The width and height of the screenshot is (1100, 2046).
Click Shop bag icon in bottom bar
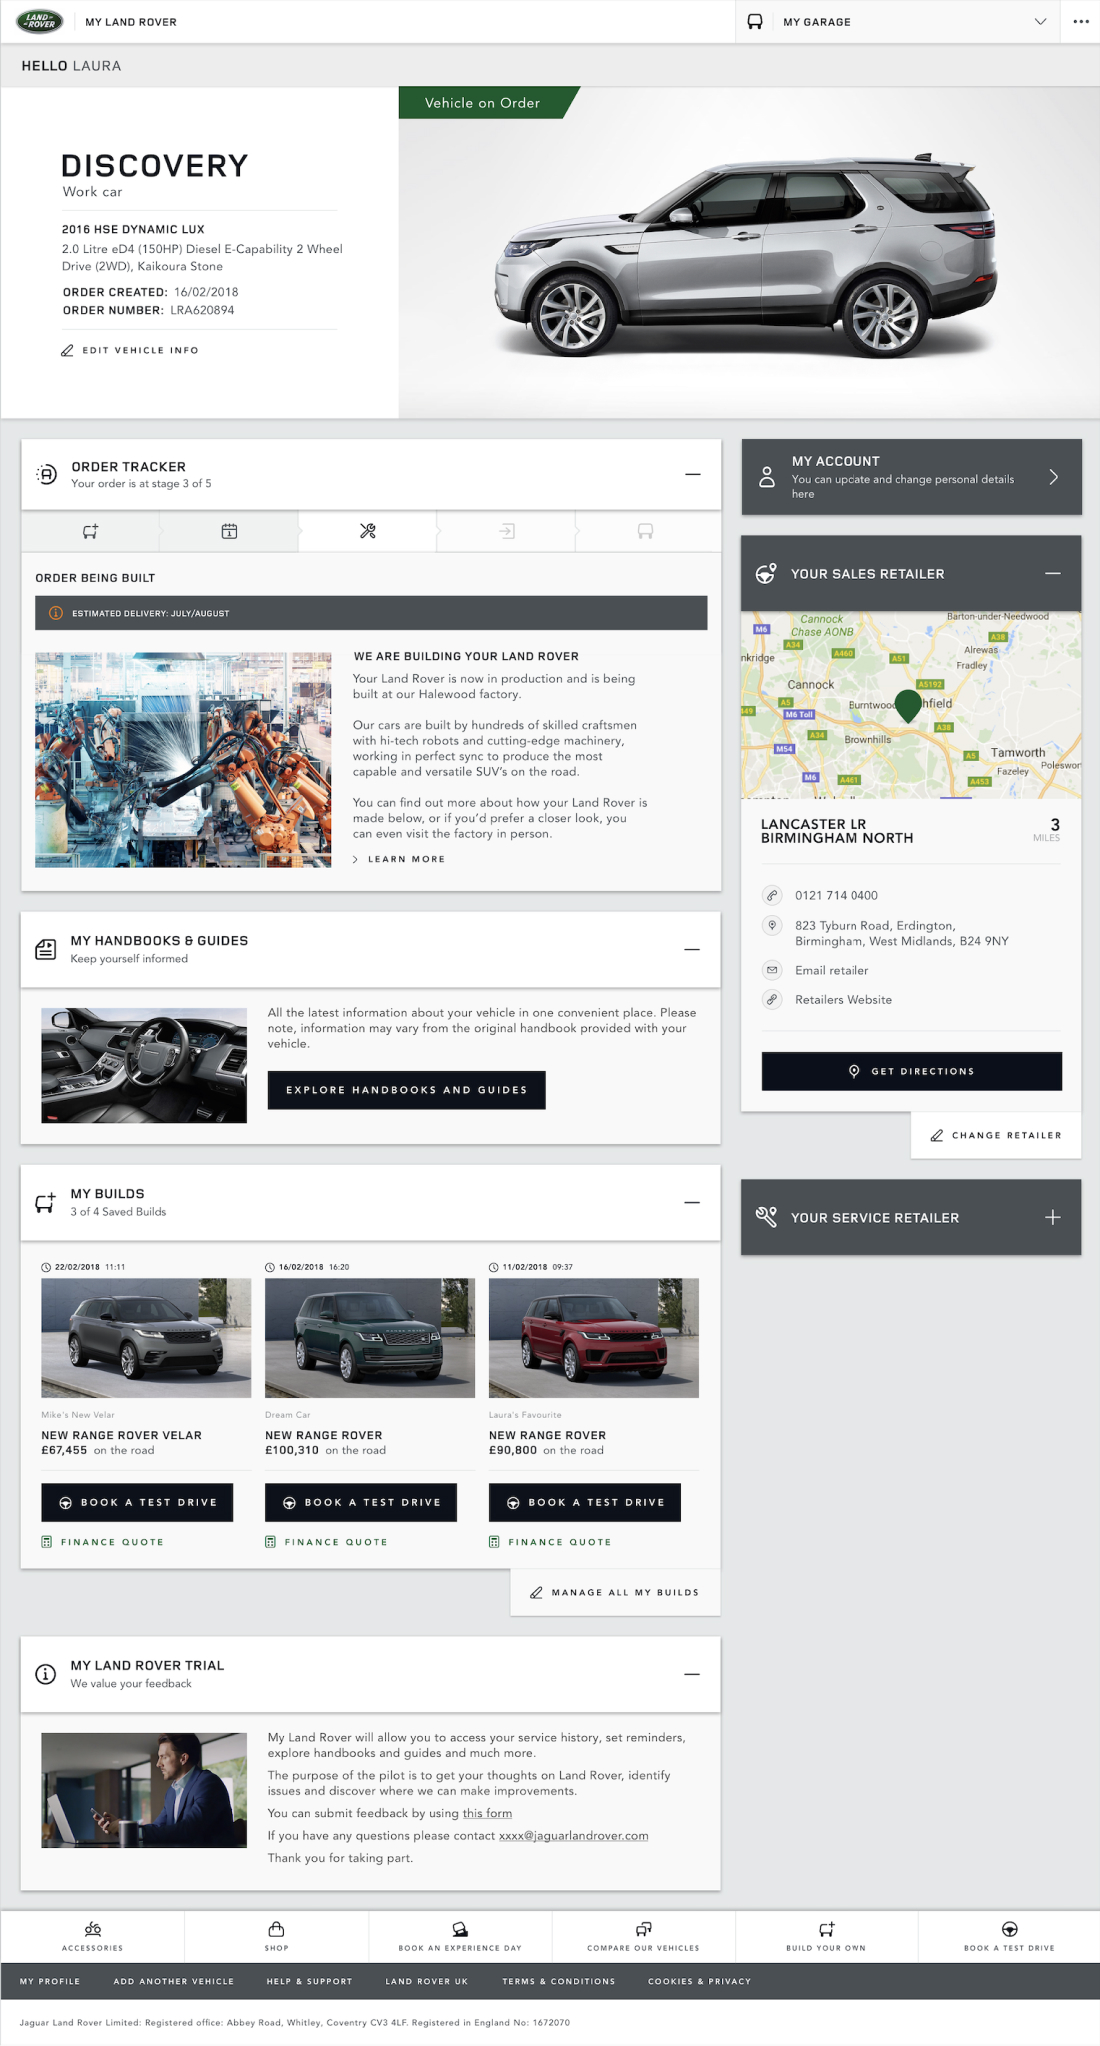point(276,1929)
